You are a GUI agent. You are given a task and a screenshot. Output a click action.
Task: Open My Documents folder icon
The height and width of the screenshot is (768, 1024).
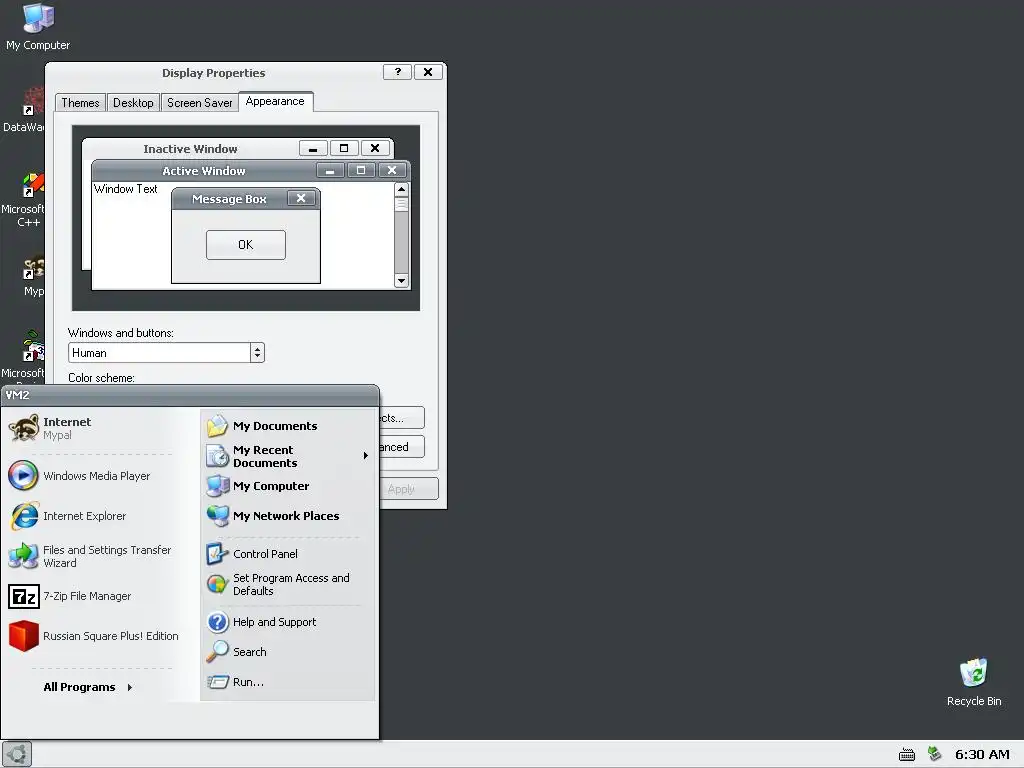coord(217,426)
